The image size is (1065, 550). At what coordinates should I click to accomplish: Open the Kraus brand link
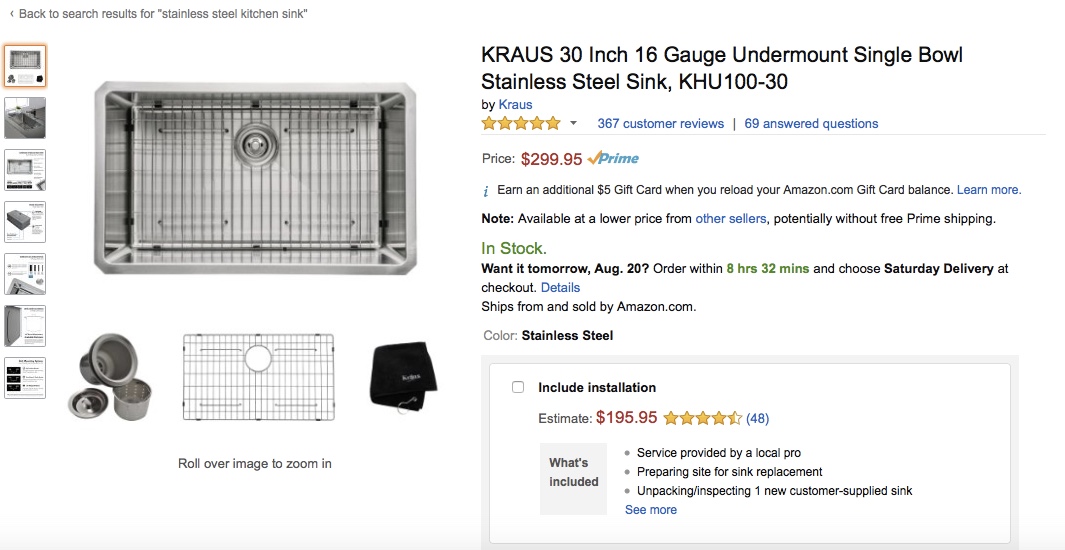[515, 104]
